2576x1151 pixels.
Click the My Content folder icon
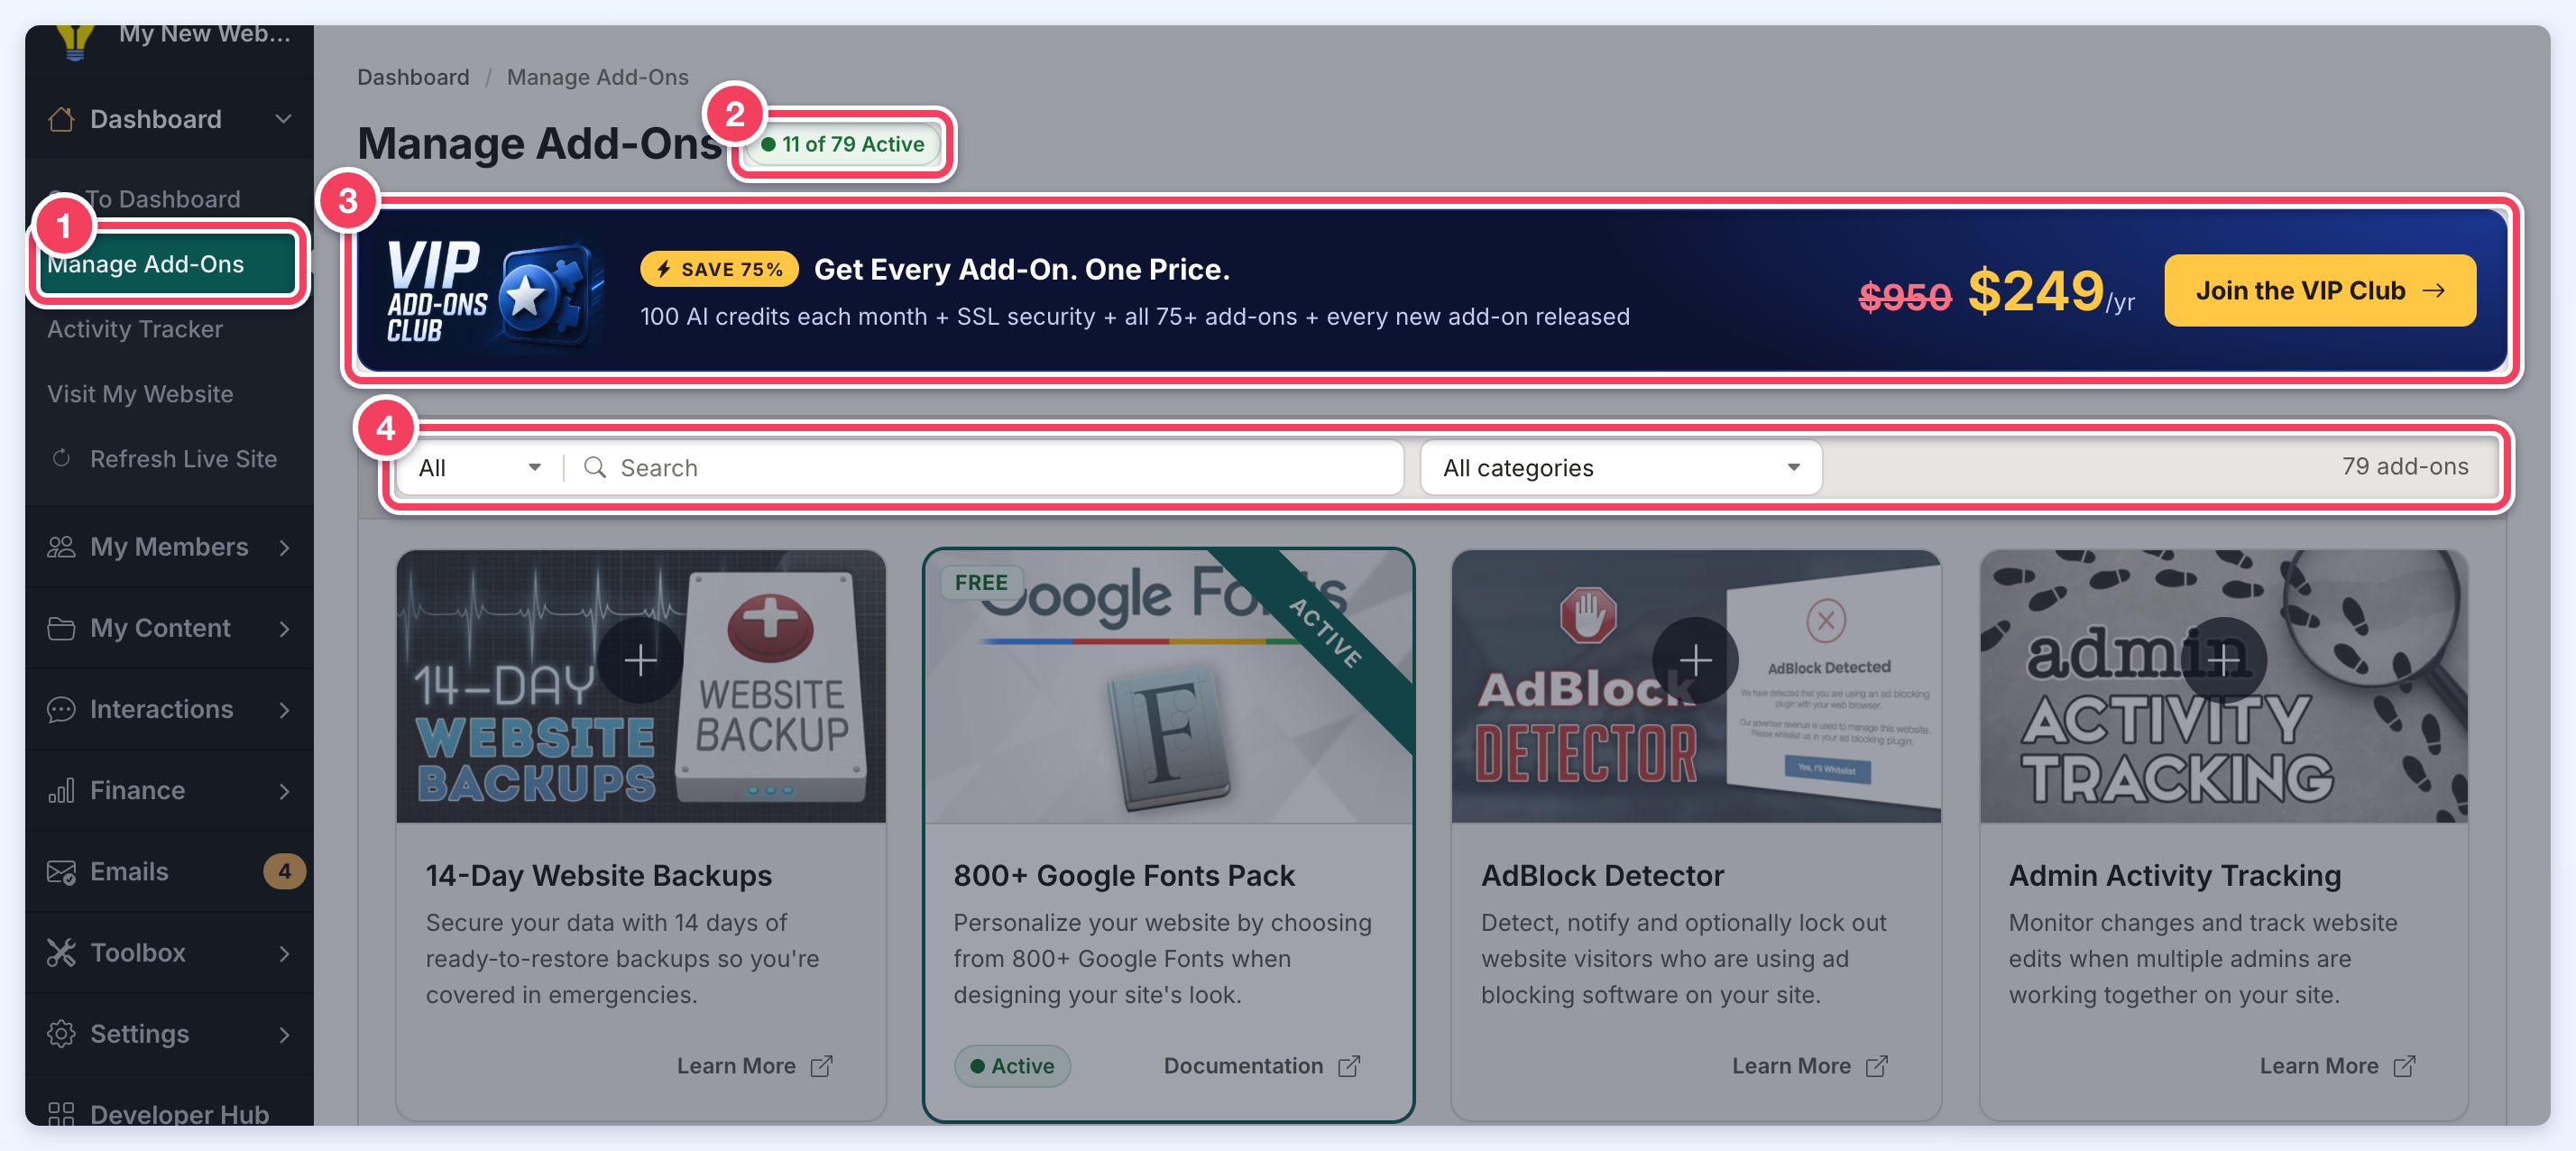[x=61, y=628]
